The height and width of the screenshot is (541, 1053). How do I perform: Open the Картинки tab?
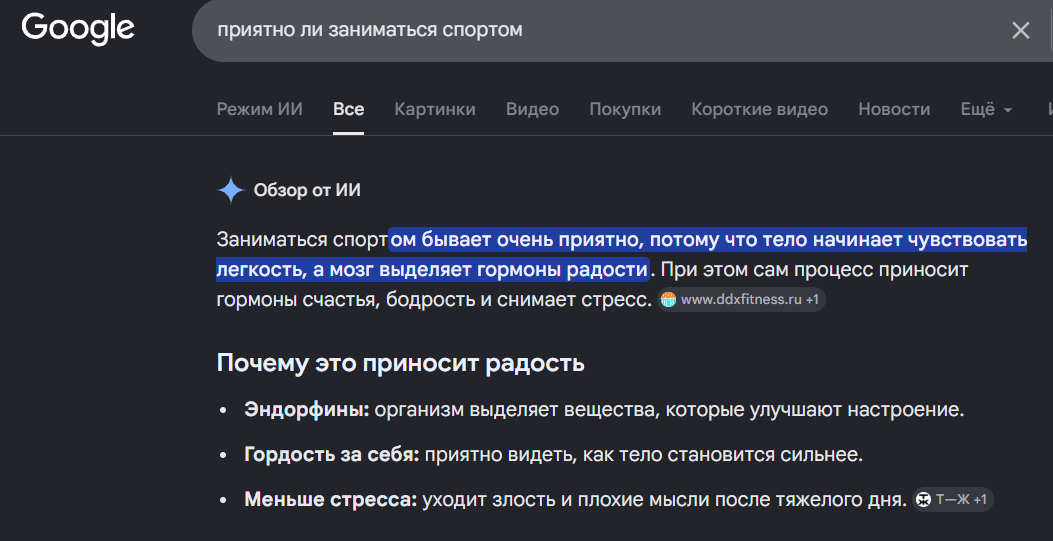point(434,109)
